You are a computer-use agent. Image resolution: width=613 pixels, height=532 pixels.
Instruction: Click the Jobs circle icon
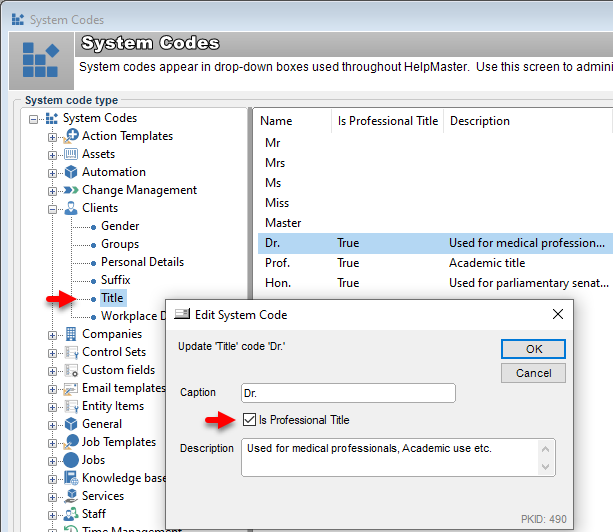[71, 460]
